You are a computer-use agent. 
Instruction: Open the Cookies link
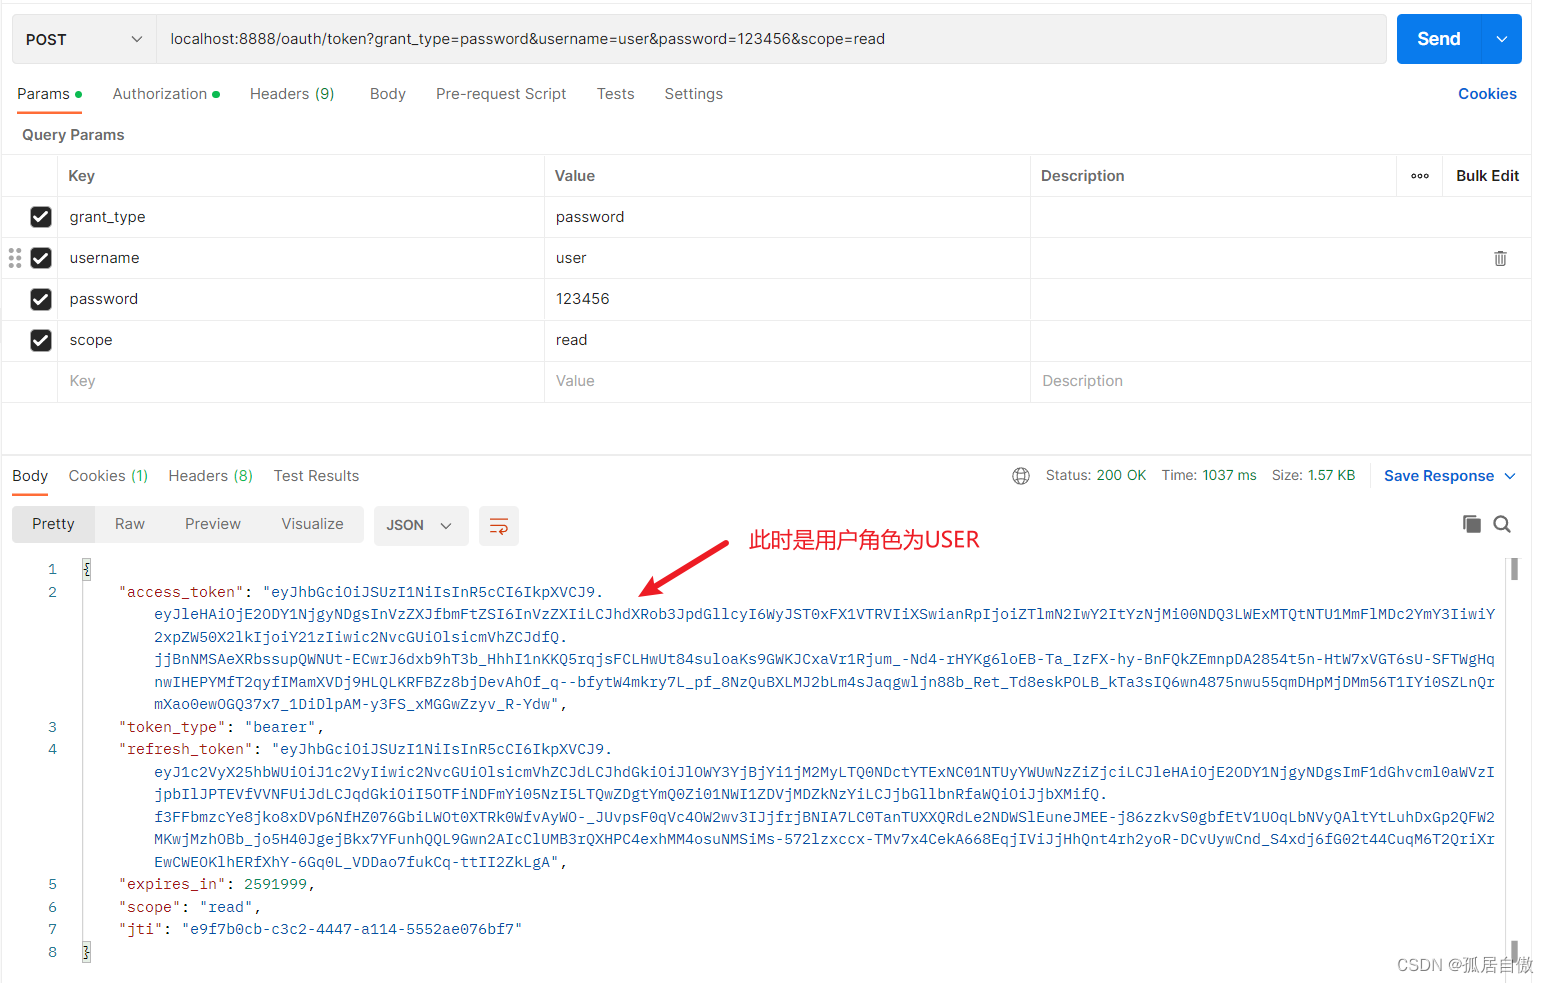1487,94
